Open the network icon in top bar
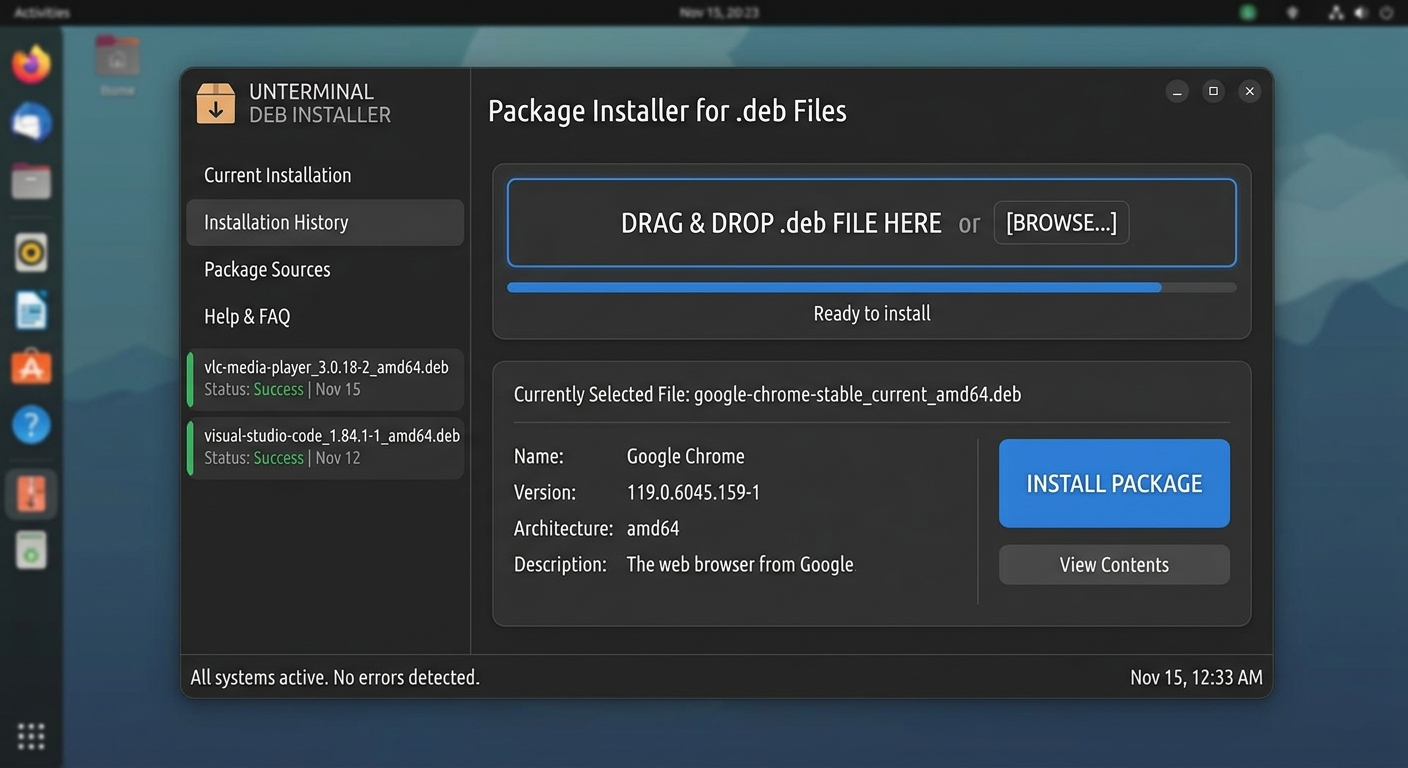Screen dimensions: 1408x768 click(1336, 13)
